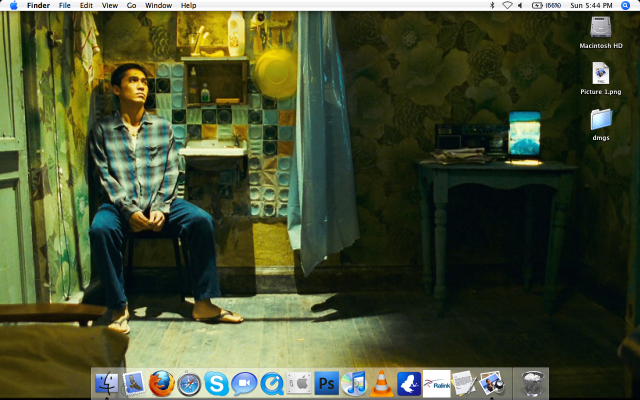Launch Photoshop from the Dock
The image size is (640, 400).
327,383
